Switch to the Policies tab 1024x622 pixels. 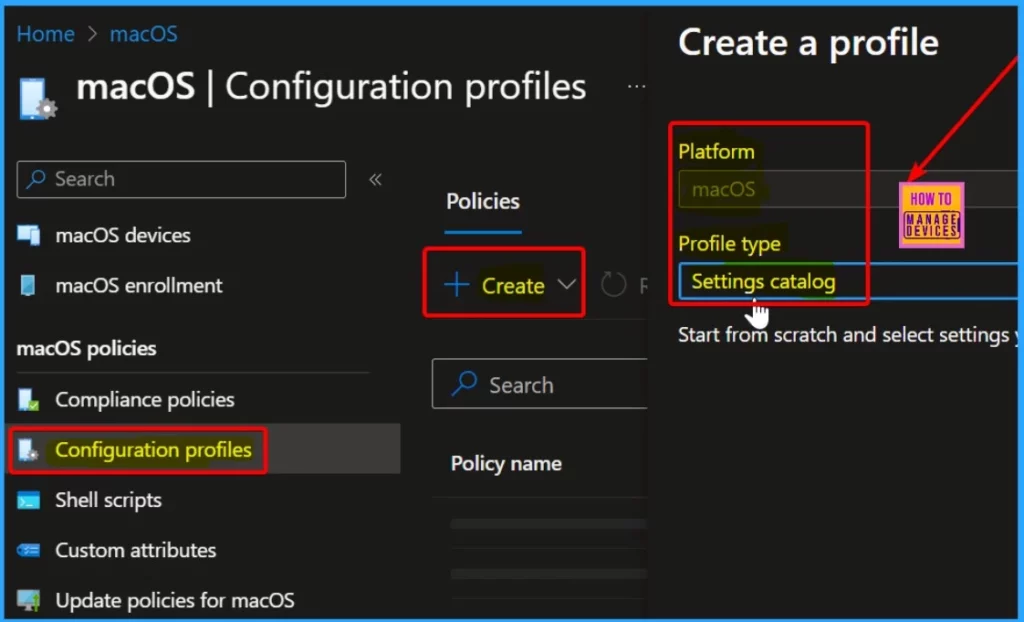(x=483, y=201)
